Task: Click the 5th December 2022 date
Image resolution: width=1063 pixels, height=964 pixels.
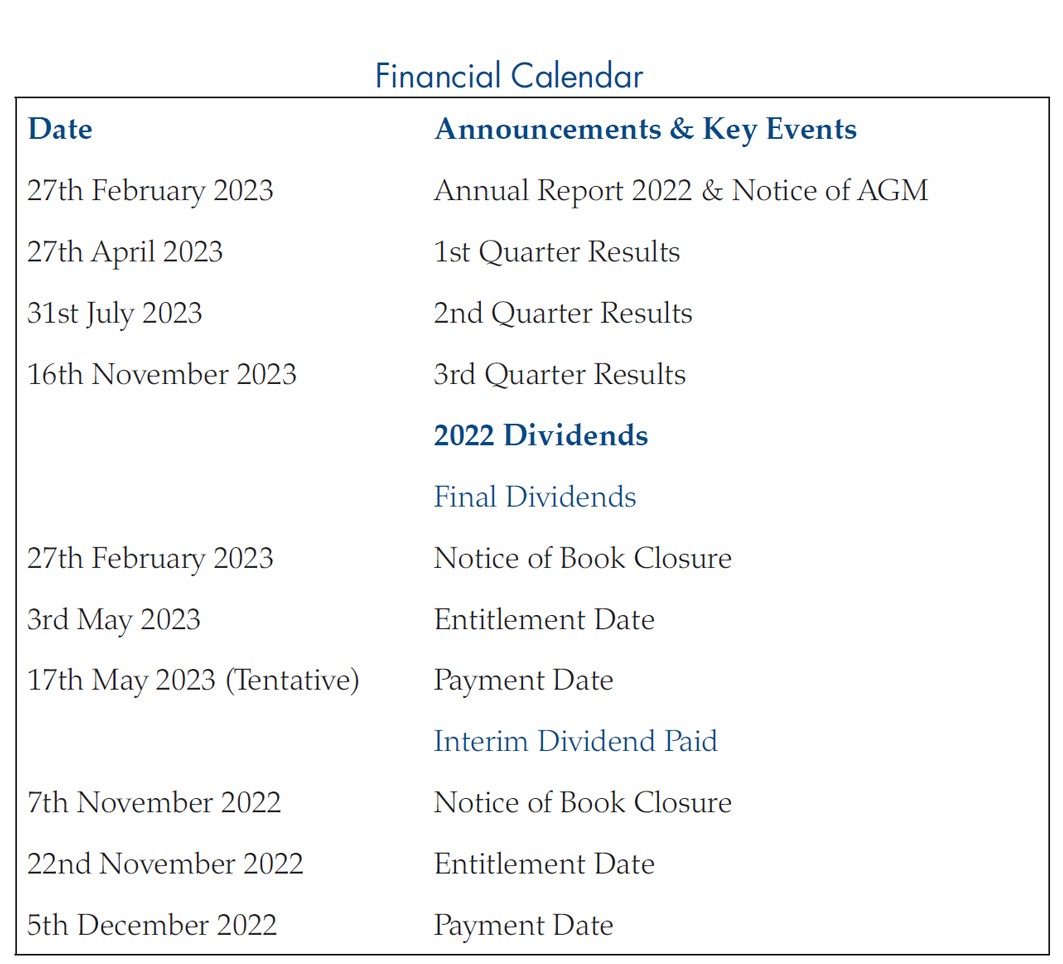Action: (x=152, y=925)
